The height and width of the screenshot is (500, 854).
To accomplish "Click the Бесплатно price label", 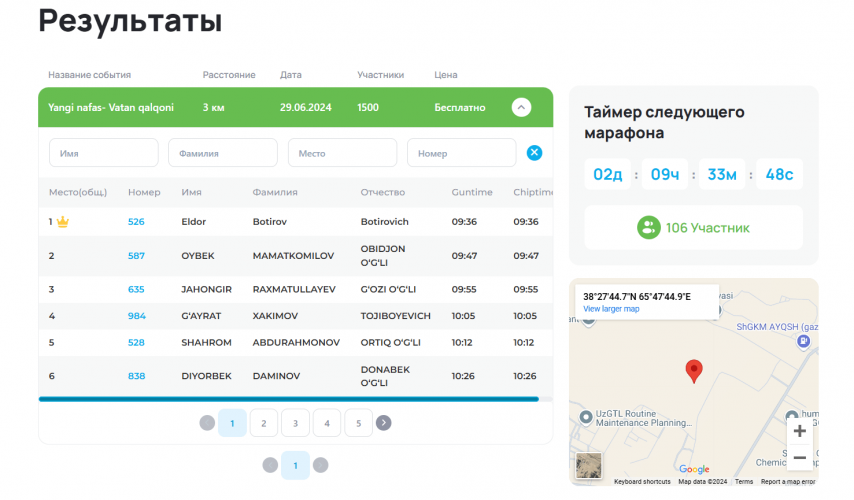I will coord(460,107).
